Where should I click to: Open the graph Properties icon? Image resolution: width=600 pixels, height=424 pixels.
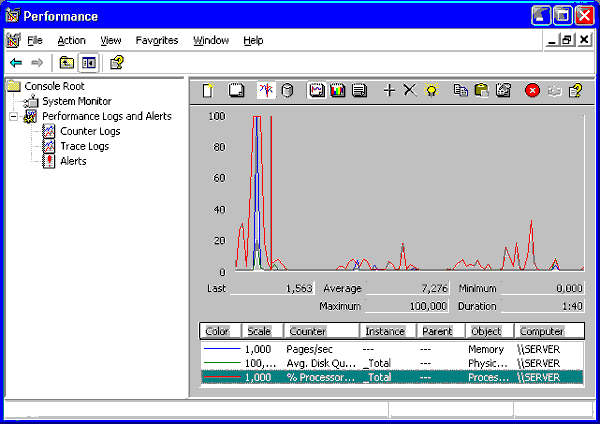pos(503,91)
